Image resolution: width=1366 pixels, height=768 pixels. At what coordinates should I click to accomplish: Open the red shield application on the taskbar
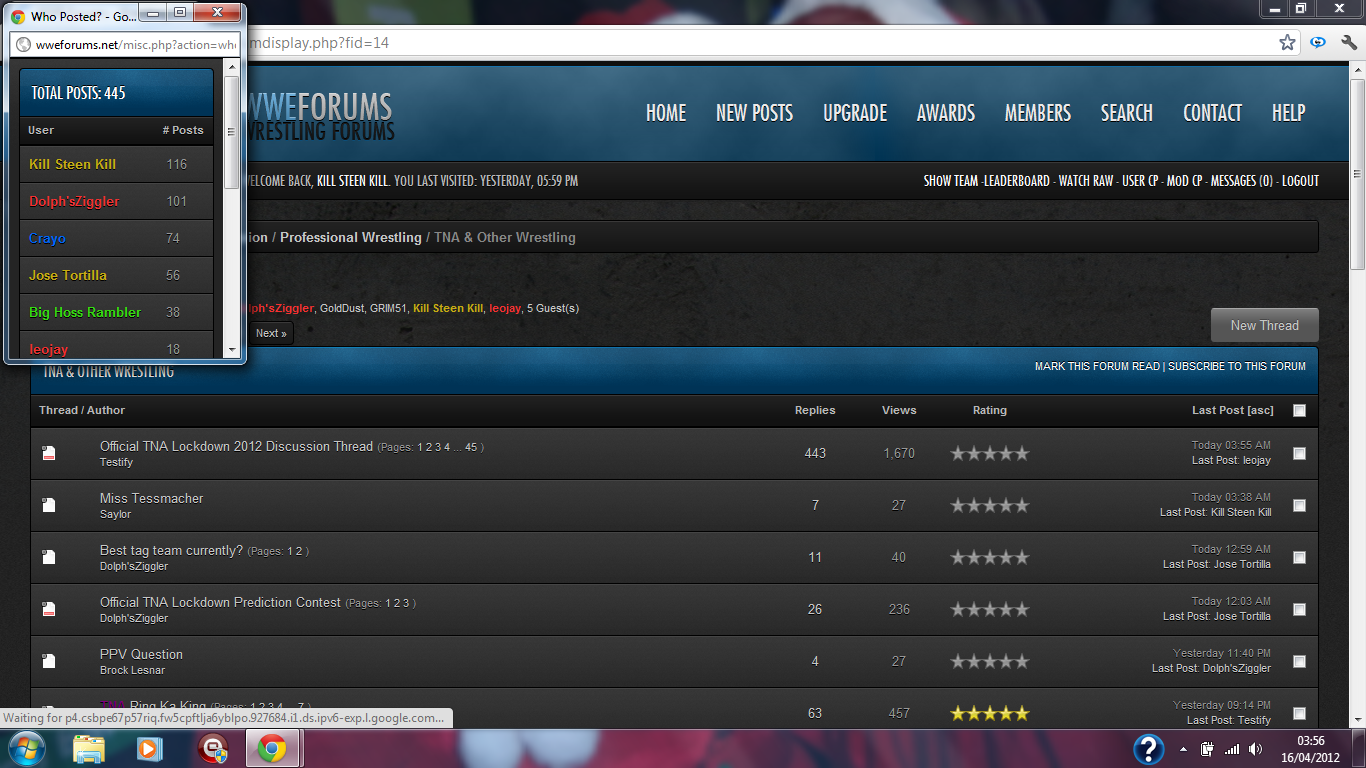tap(211, 749)
